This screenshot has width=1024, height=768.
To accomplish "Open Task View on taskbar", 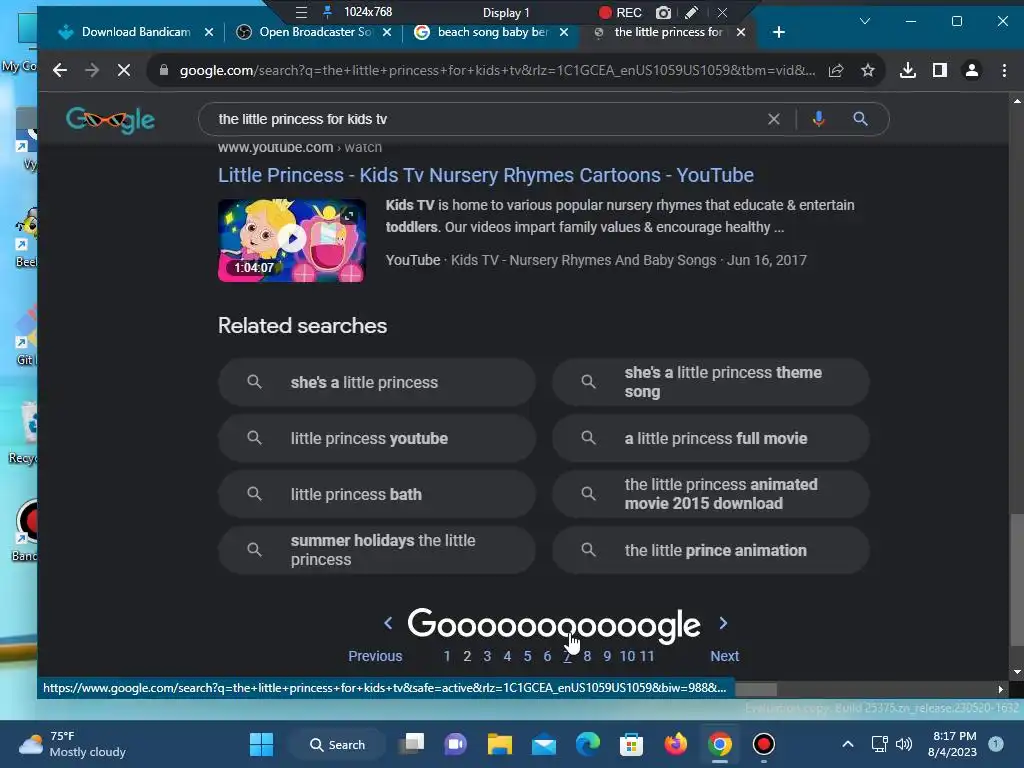I will (412, 744).
